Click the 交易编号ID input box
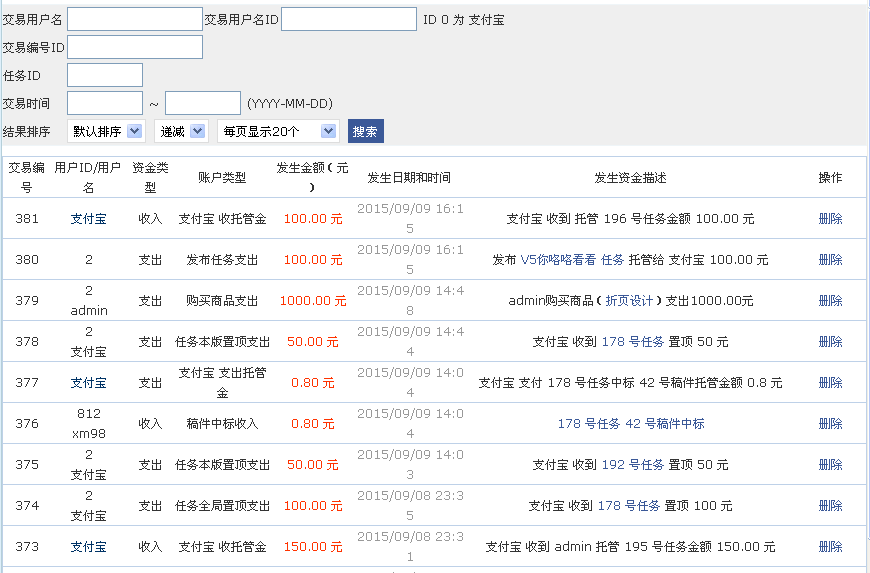 click(x=135, y=47)
